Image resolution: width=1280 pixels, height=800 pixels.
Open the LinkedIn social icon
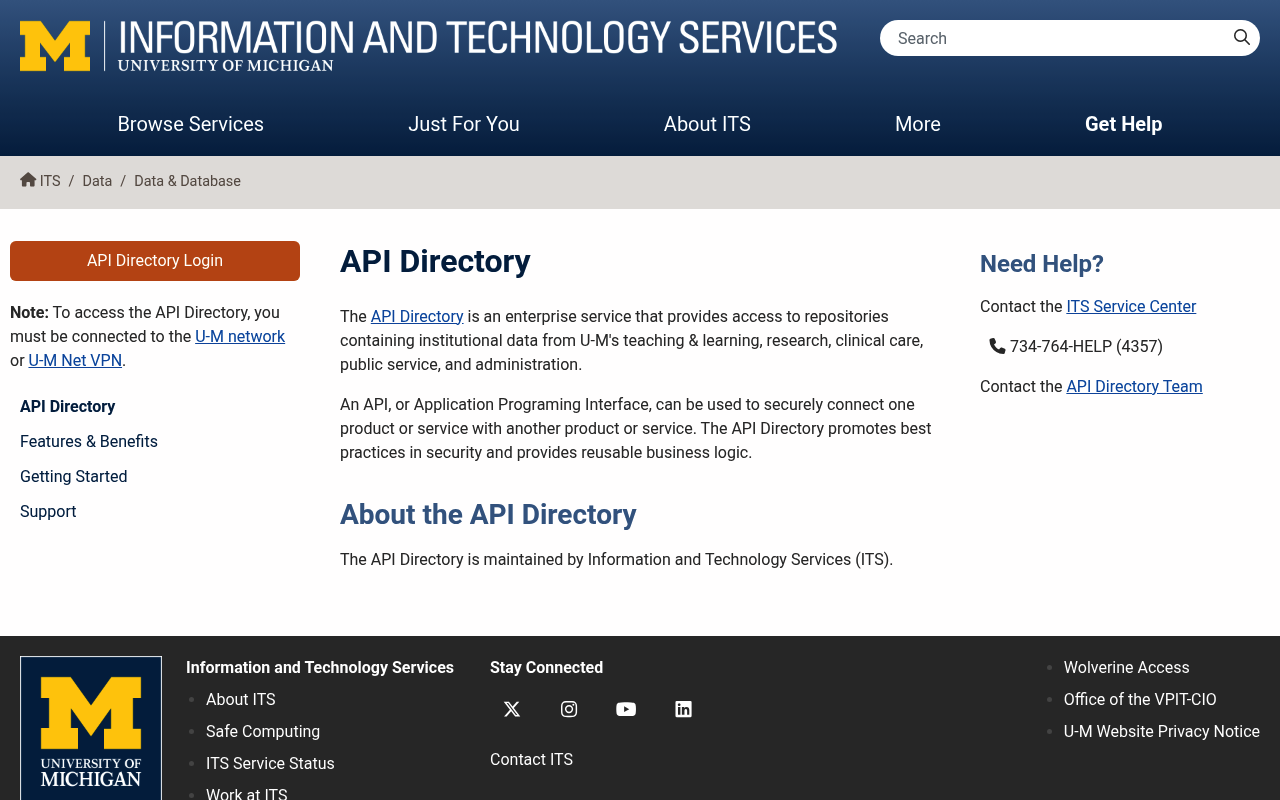point(683,709)
